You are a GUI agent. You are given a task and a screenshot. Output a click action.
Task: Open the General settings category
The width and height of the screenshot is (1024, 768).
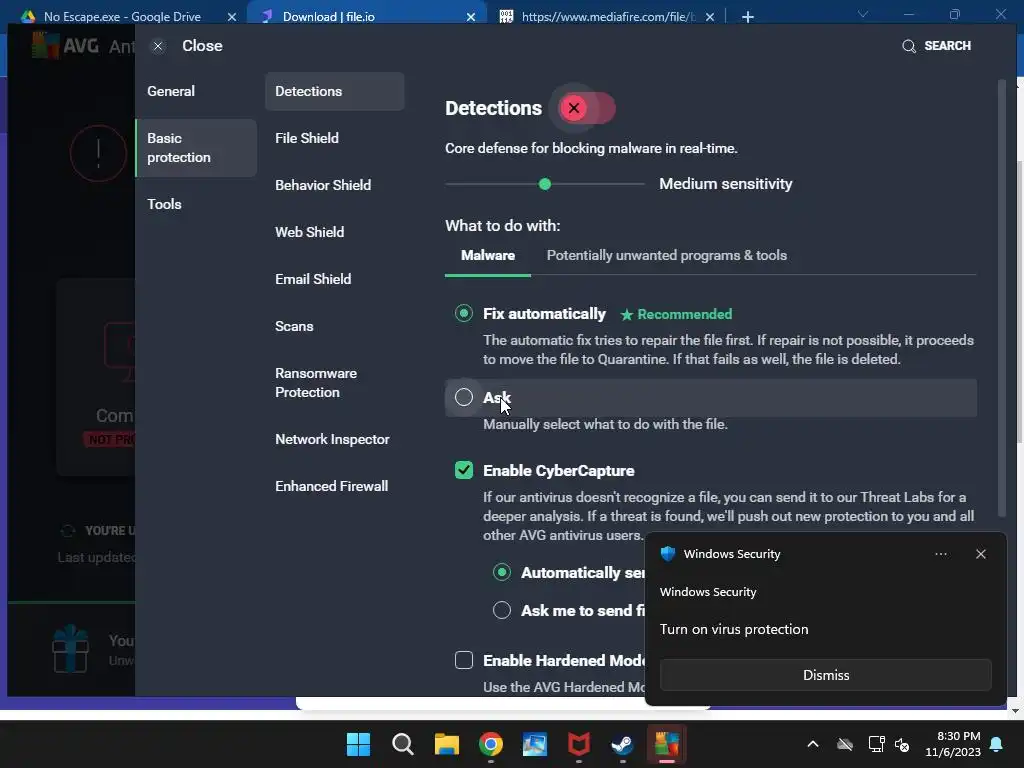point(171,91)
